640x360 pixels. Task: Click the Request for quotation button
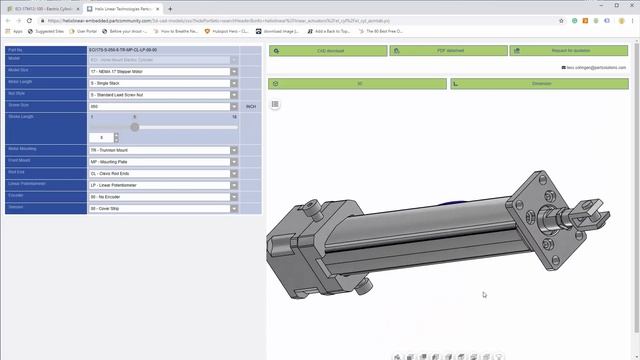coord(569,51)
